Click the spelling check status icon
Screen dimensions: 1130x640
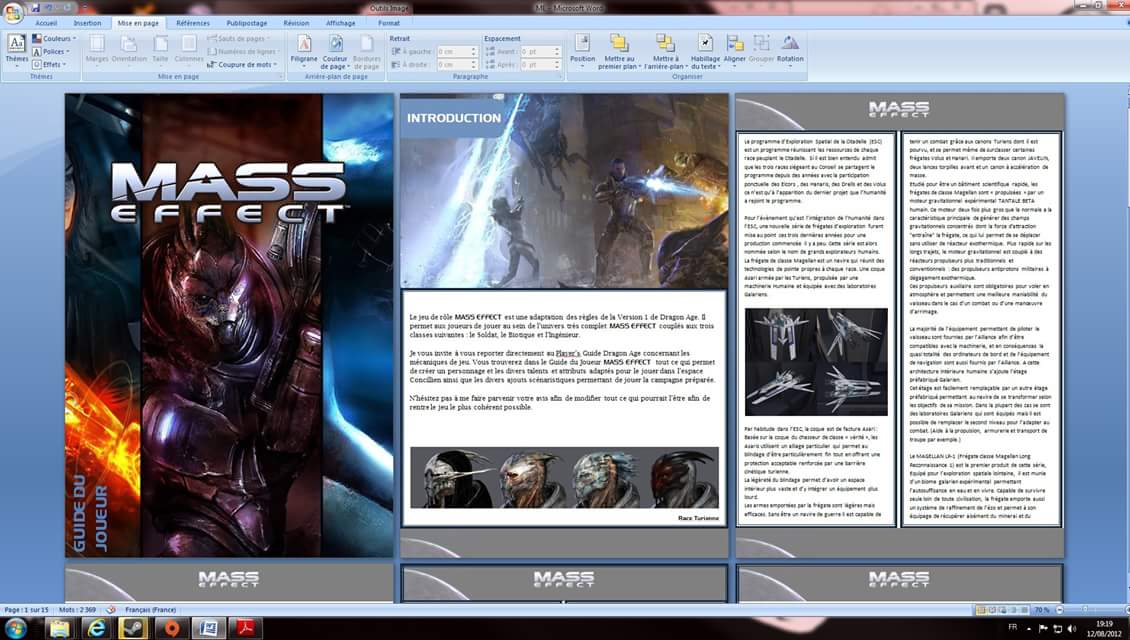[x=111, y=610]
